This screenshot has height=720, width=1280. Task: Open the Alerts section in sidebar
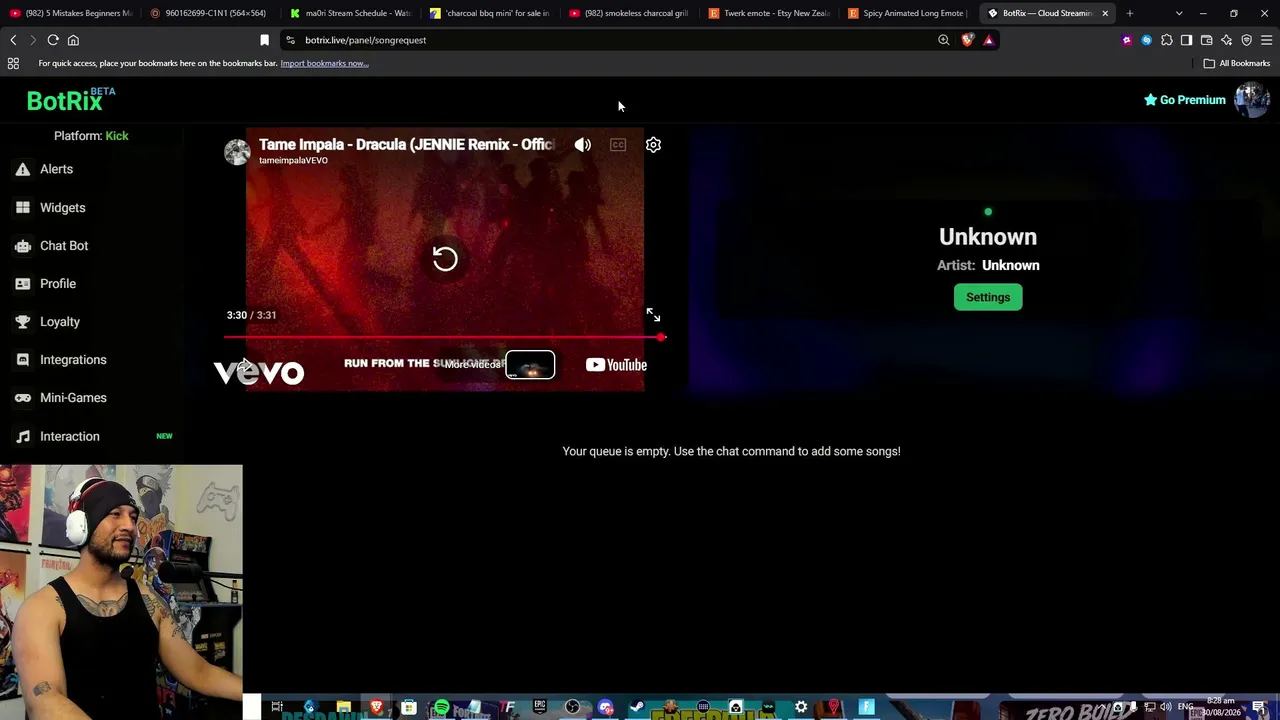pyautogui.click(x=57, y=169)
